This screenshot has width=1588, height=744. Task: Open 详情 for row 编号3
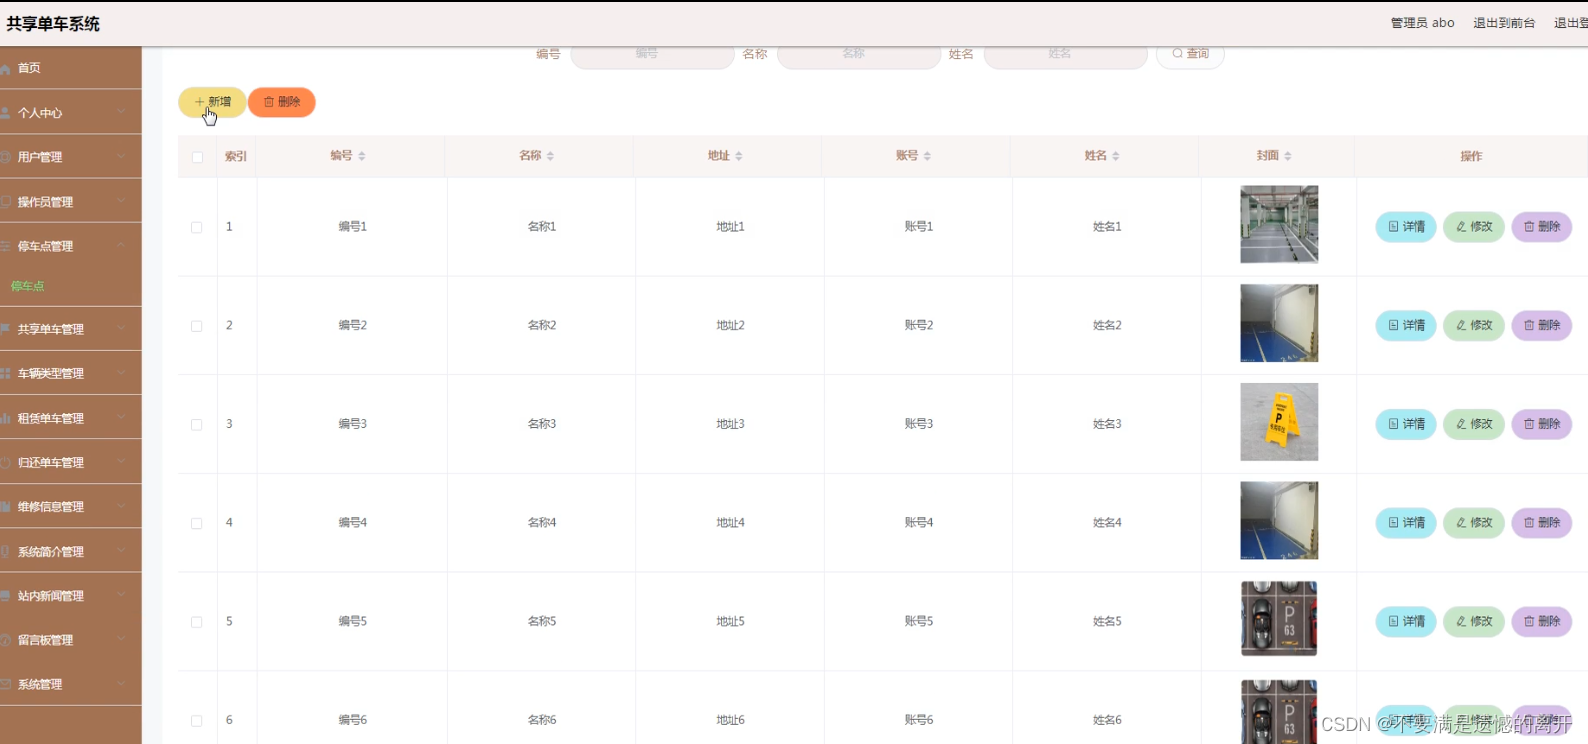[1406, 424]
